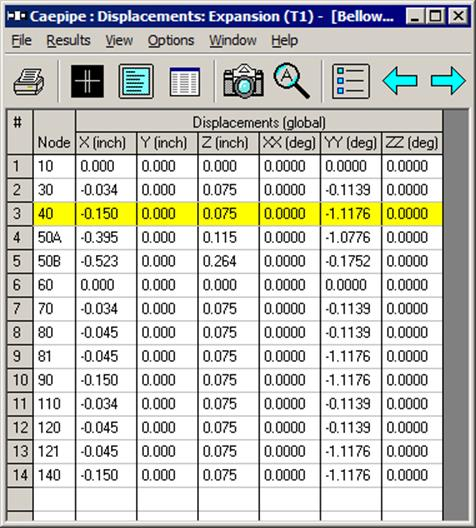Go to previous result with left arrow
This screenshot has width=476, height=528.
[x=400, y=81]
